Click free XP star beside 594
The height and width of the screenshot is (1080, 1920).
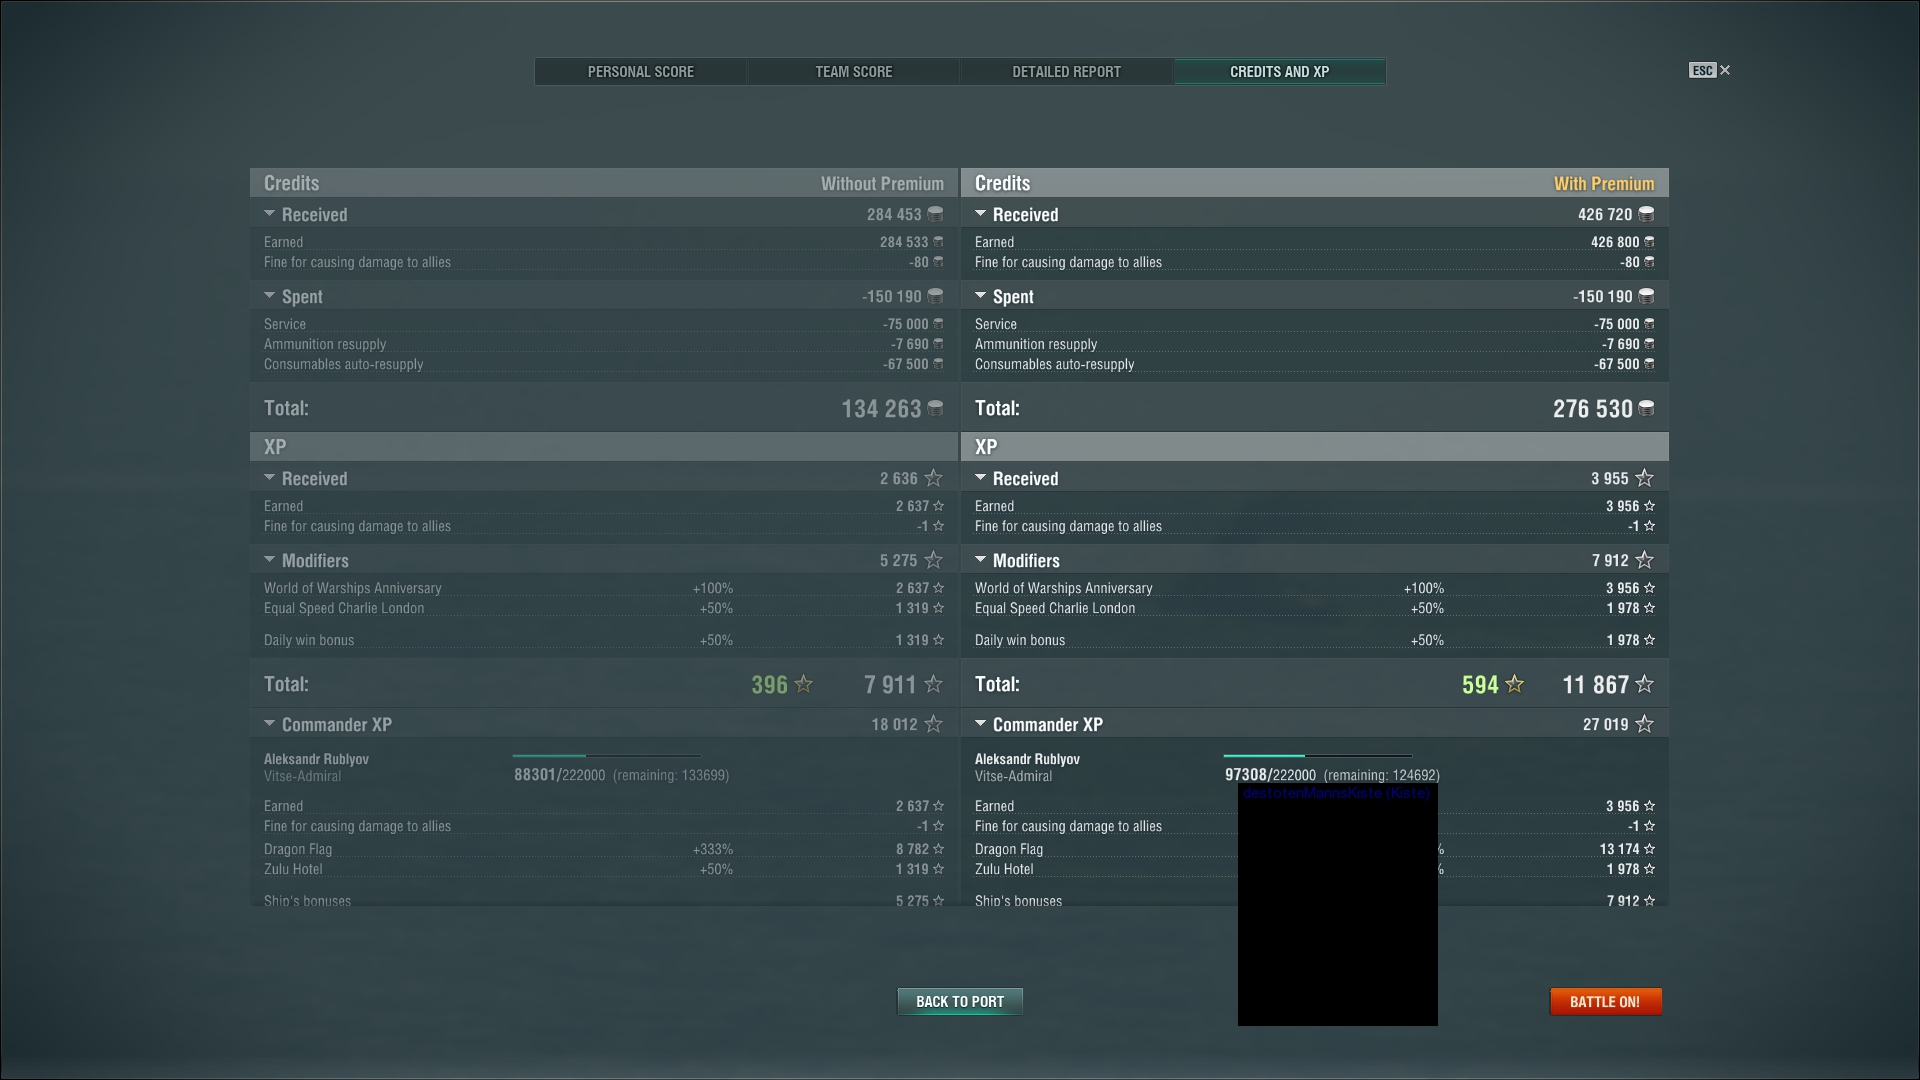[x=1514, y=684]
